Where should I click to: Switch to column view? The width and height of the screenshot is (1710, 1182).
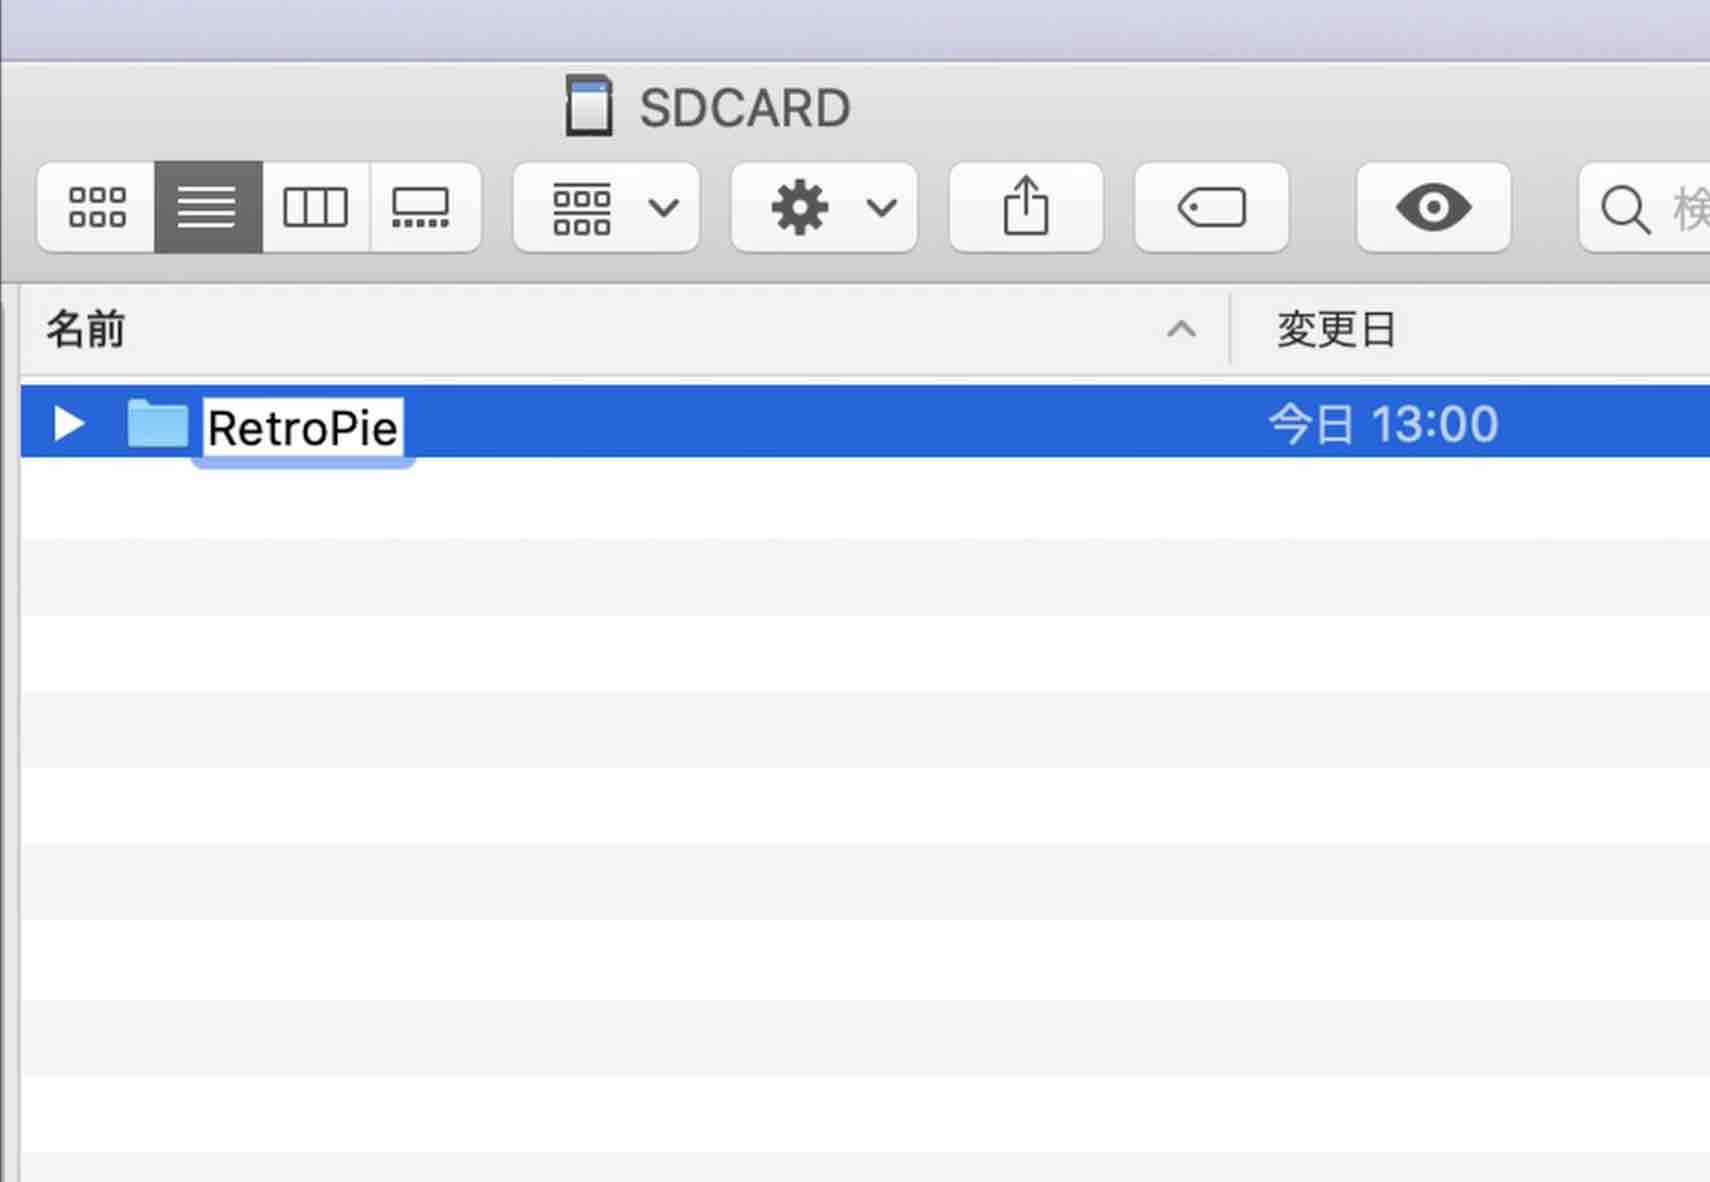(316, 207)
